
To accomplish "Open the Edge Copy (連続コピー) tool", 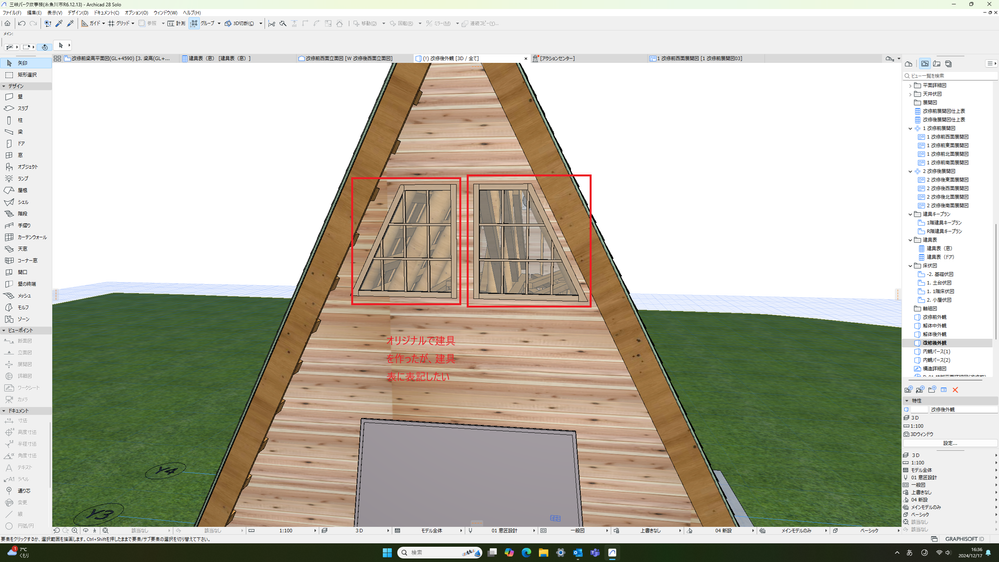I will (x=480, y=24).
